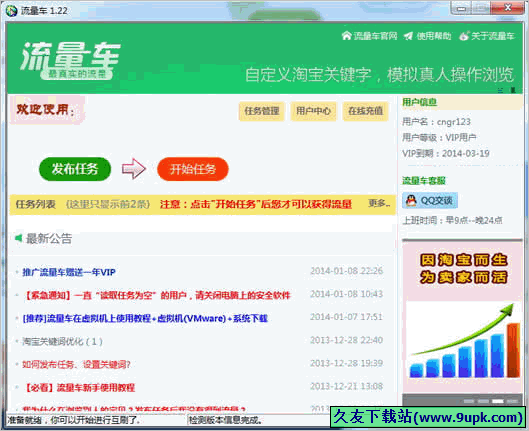
Task: Open the 用户中心 tab
Action: [x=313, y=111]
